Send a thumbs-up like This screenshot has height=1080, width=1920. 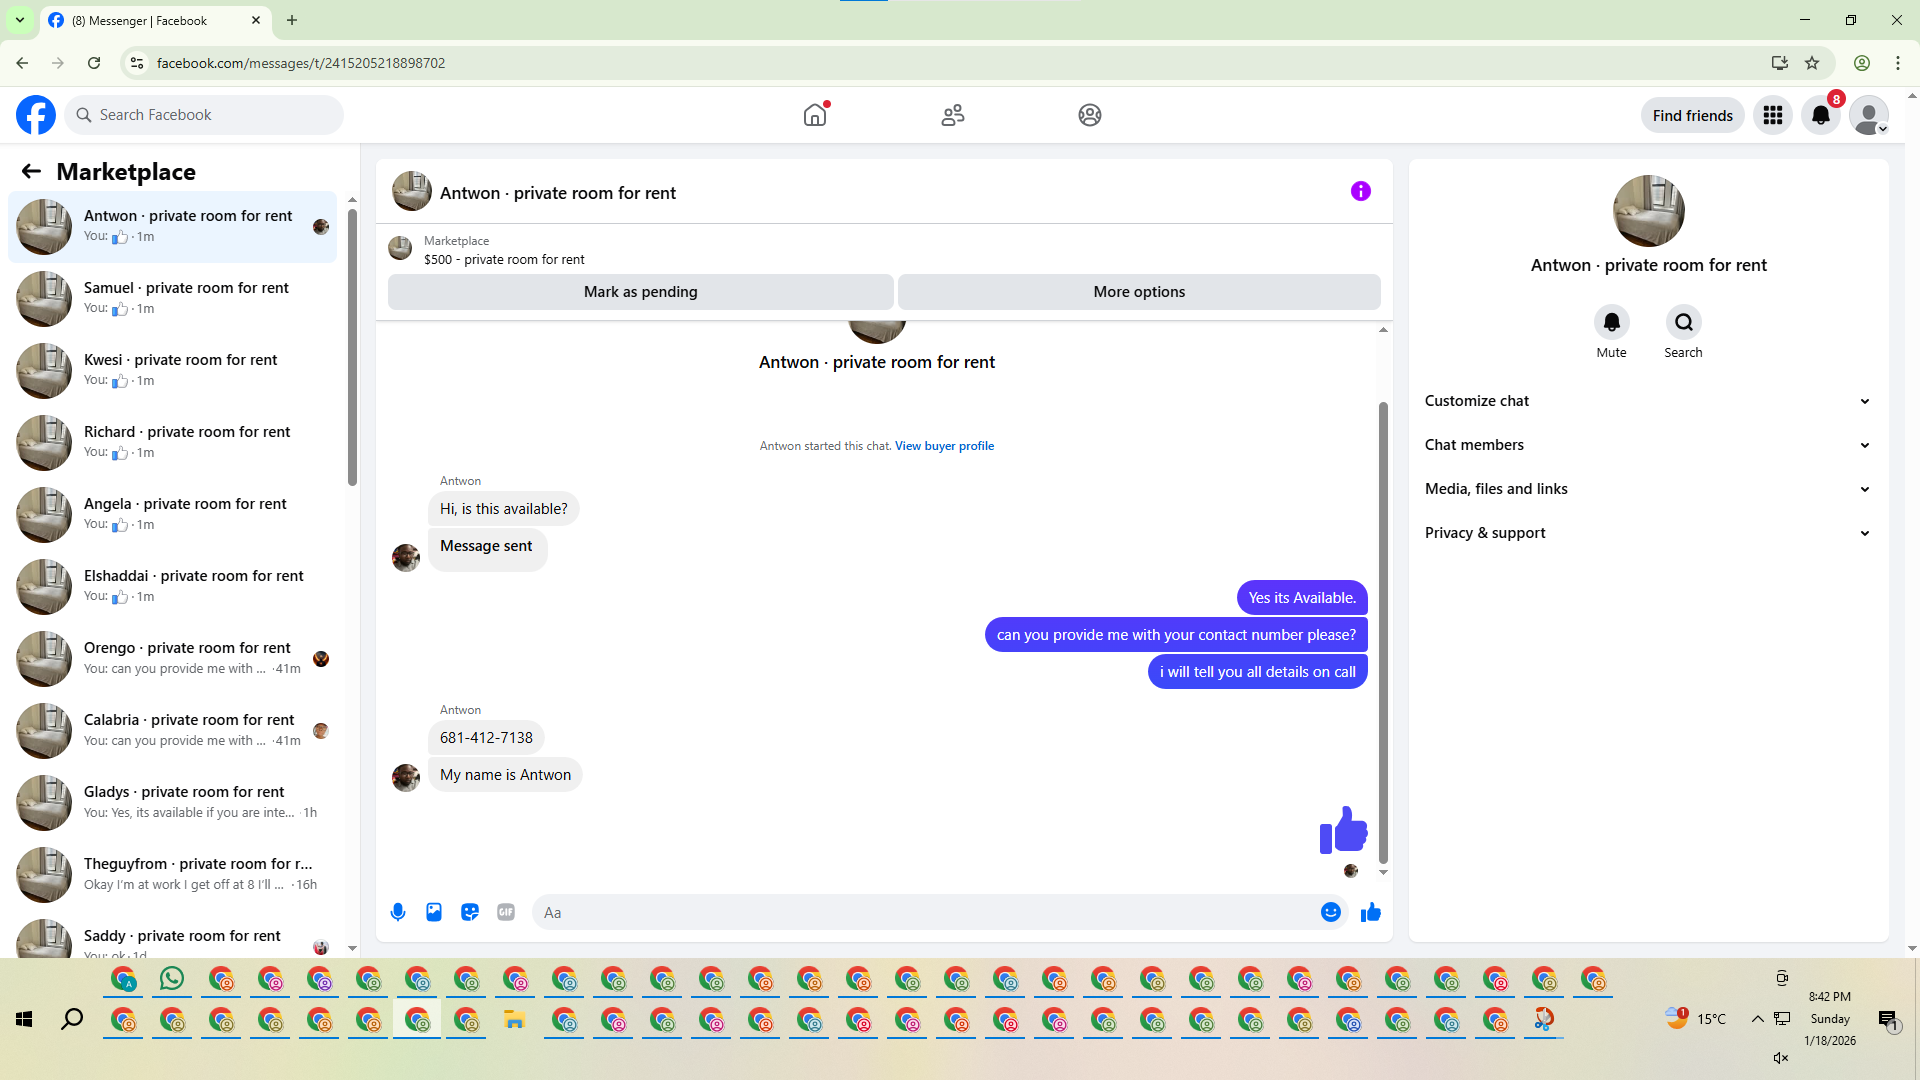click(1370, 912)
